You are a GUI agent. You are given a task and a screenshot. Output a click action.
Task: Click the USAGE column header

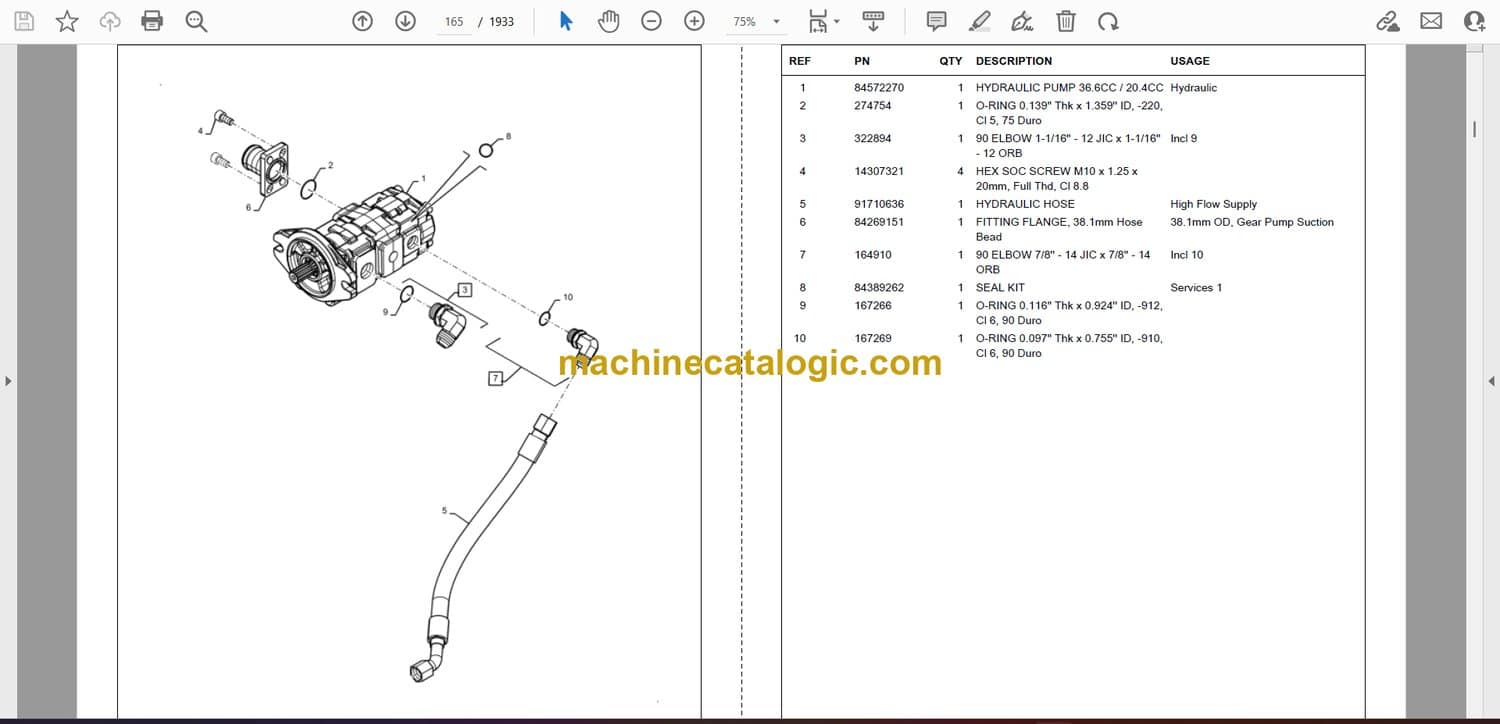pyautogui.click(x=1190, y=61)
